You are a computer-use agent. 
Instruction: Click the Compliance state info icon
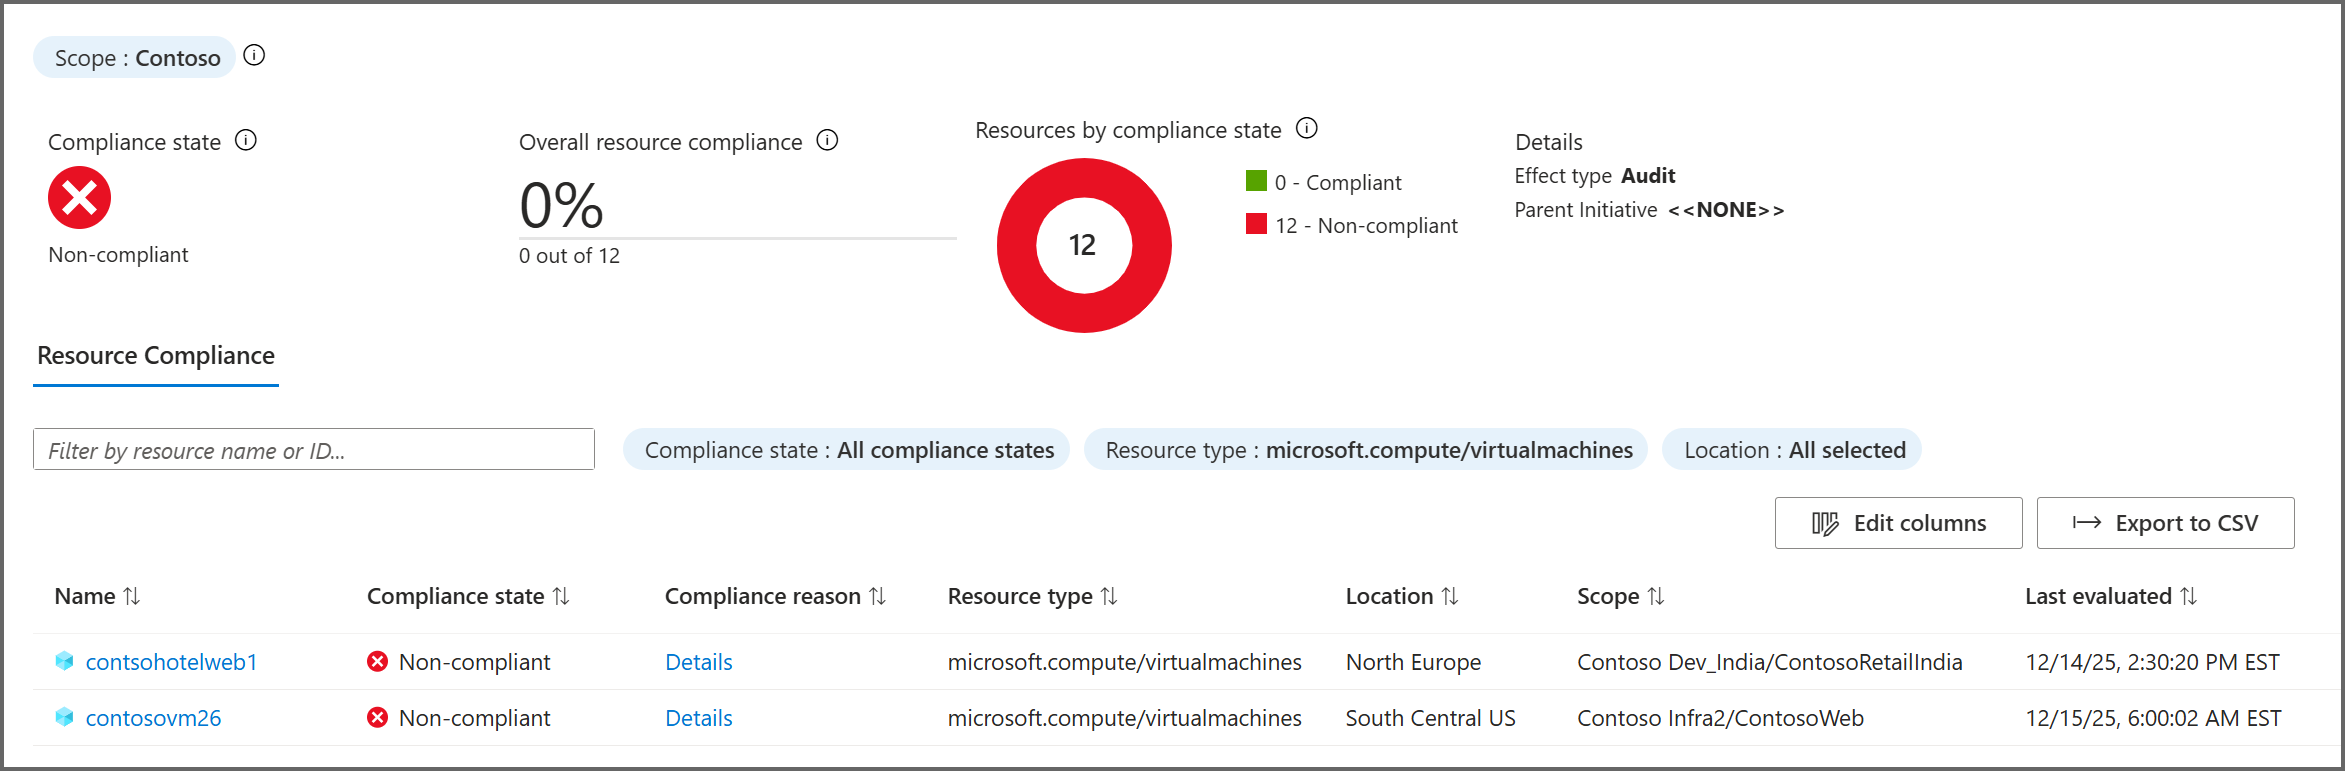coord(246,141)
